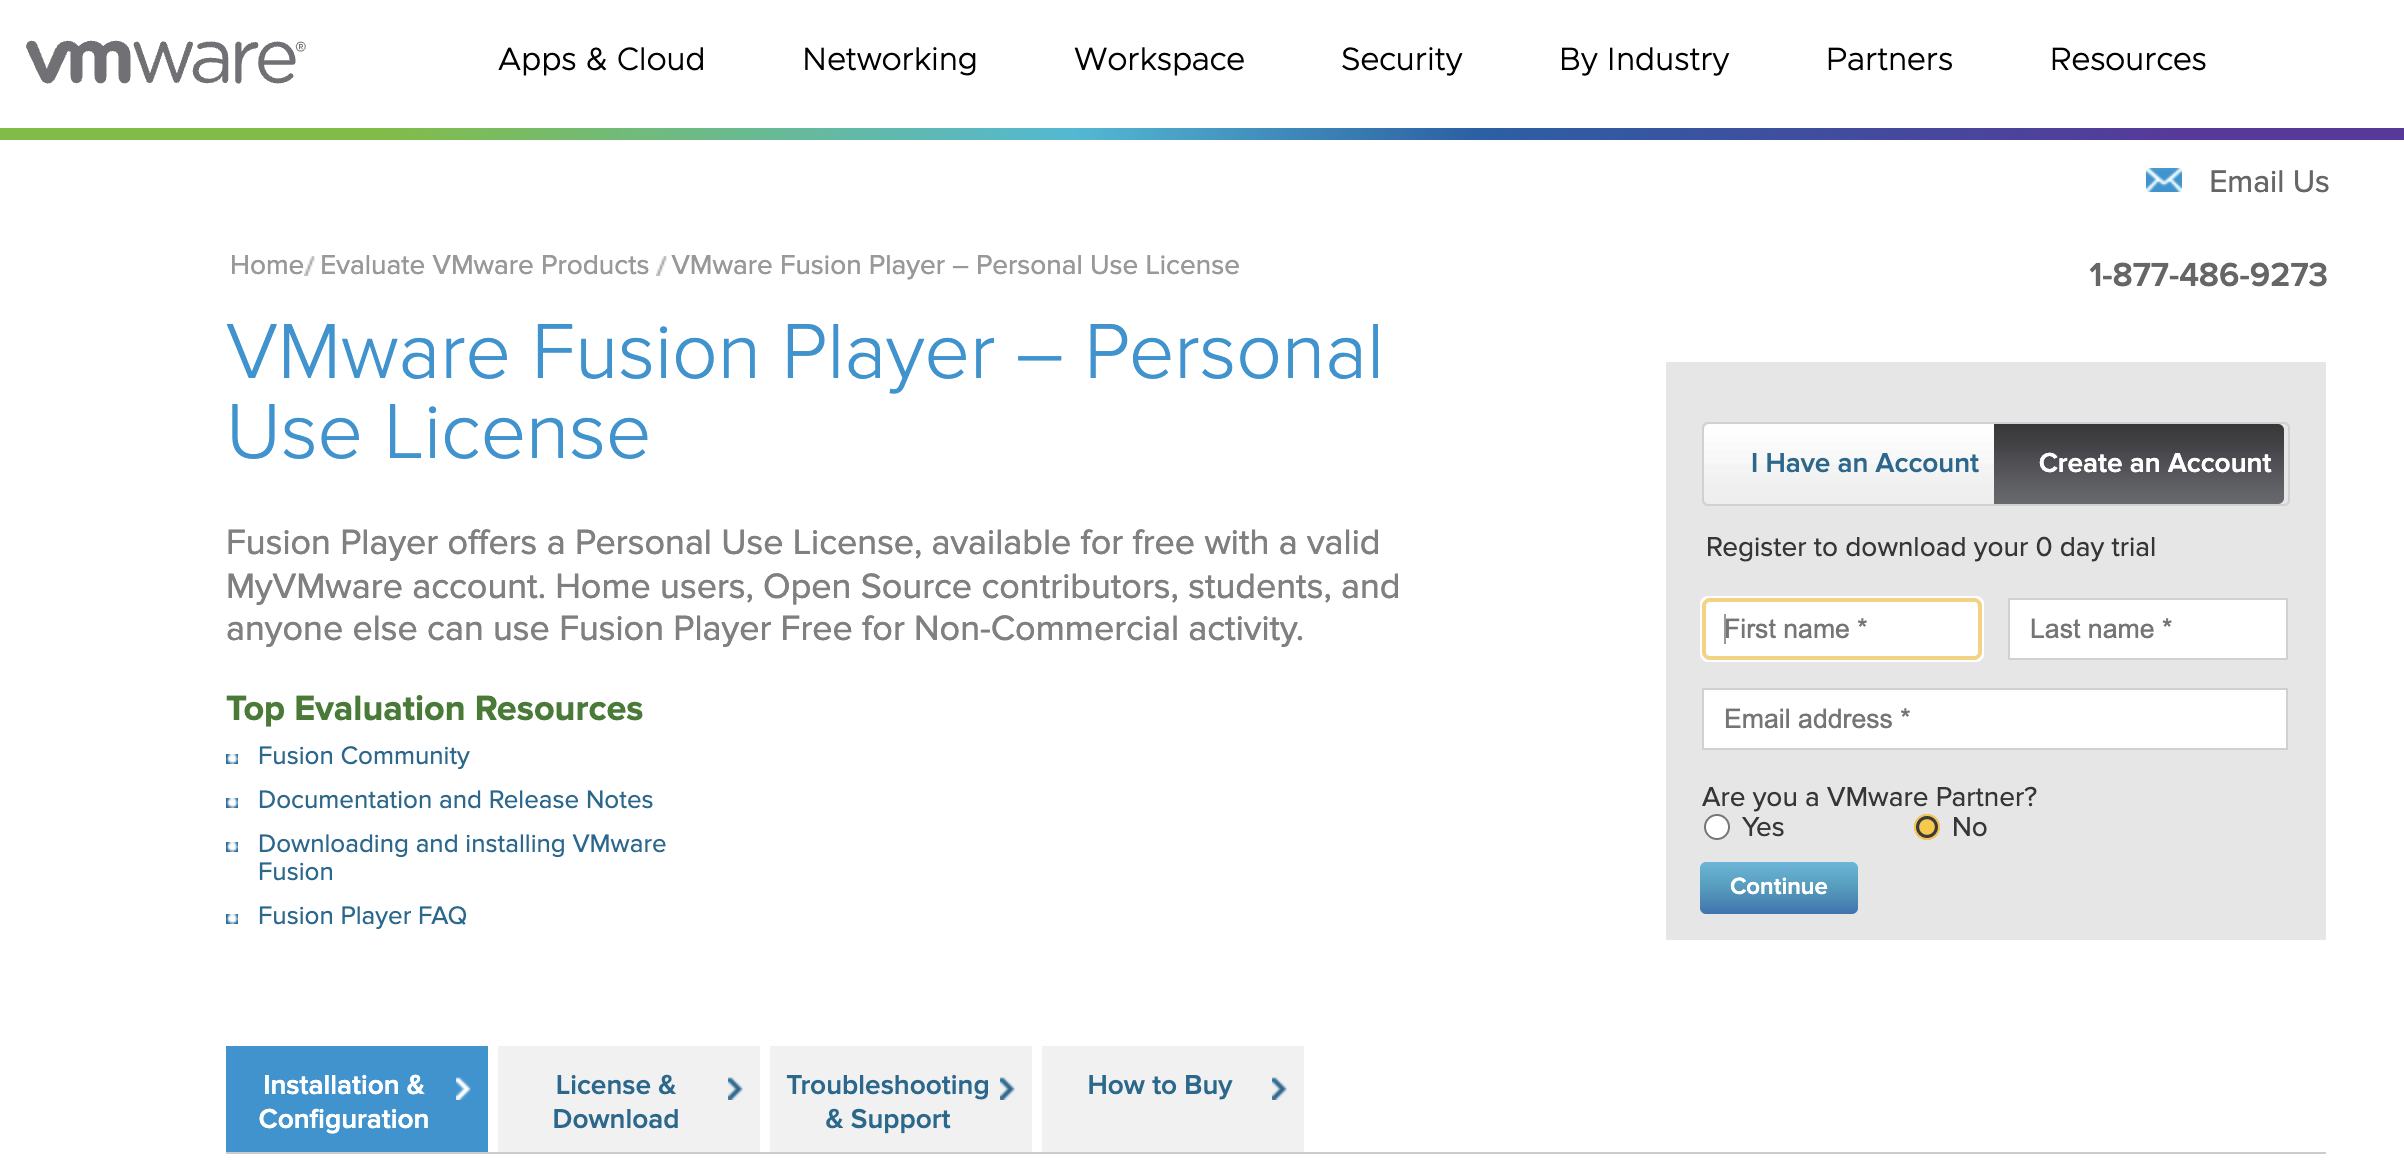
Task: Open the Fusion Community link
Action: click(363, 756)
